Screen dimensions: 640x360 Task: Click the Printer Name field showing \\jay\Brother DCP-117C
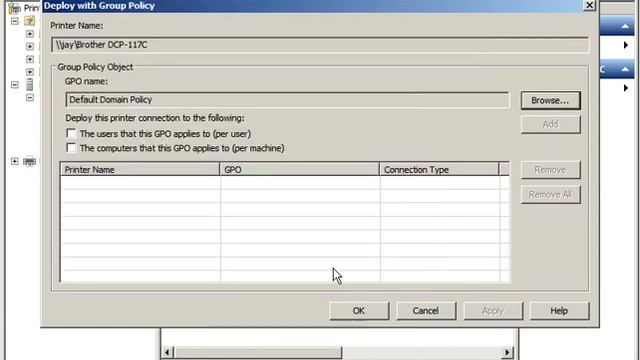tap(320, 45)
